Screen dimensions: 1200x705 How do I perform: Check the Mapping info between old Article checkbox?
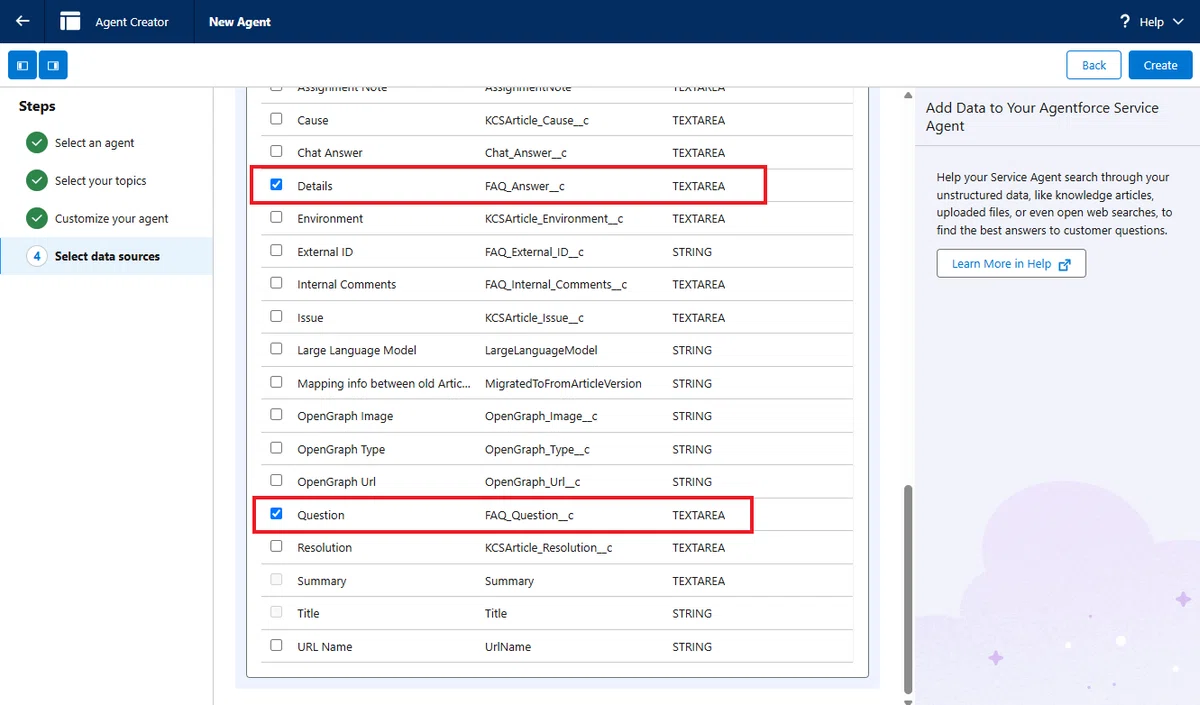[277, 383]
